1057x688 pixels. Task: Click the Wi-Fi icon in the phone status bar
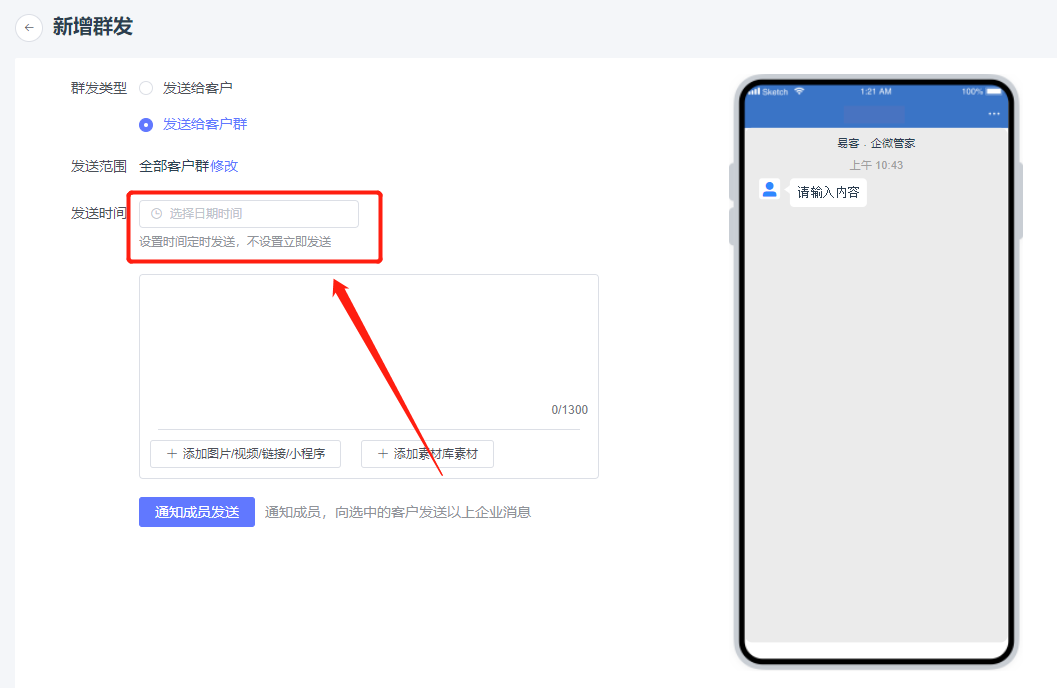[x=798, y=91]
